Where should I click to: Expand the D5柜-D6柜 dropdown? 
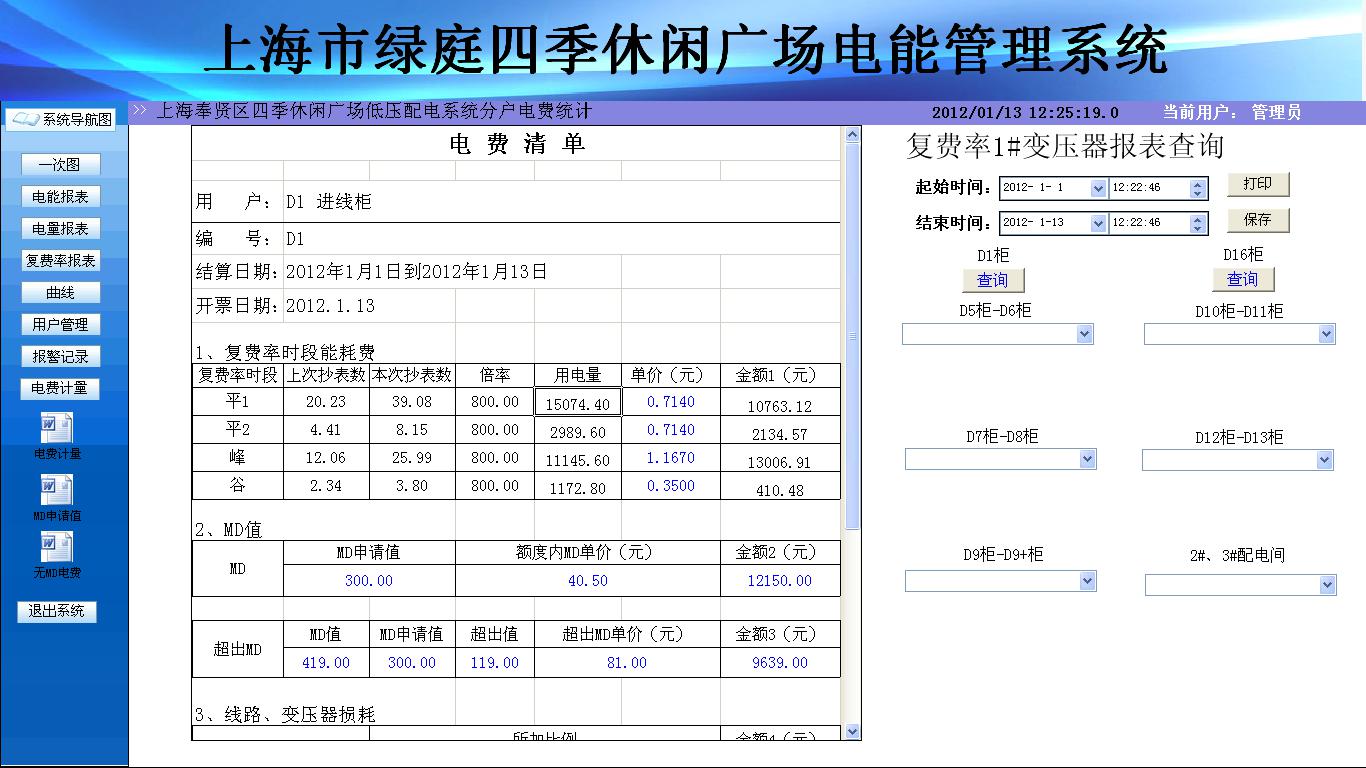pos(1085,334)
